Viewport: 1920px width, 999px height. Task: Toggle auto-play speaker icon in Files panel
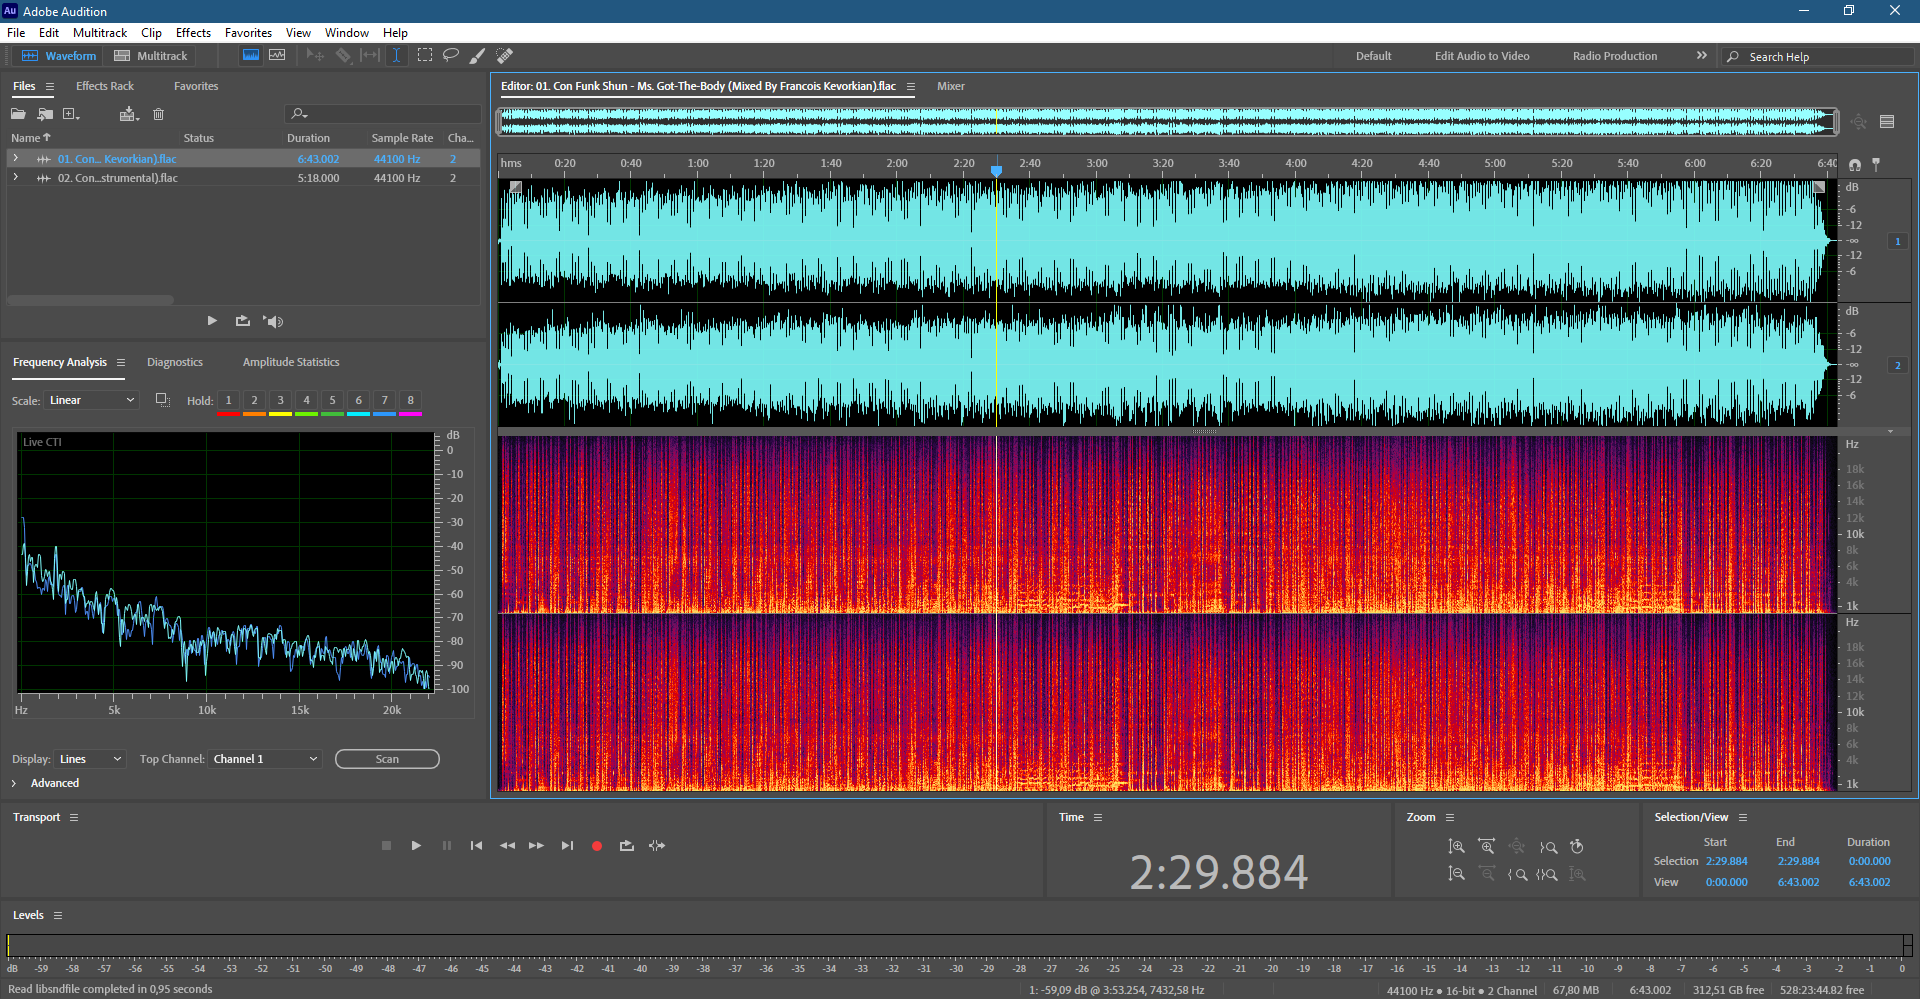(273, 321)
